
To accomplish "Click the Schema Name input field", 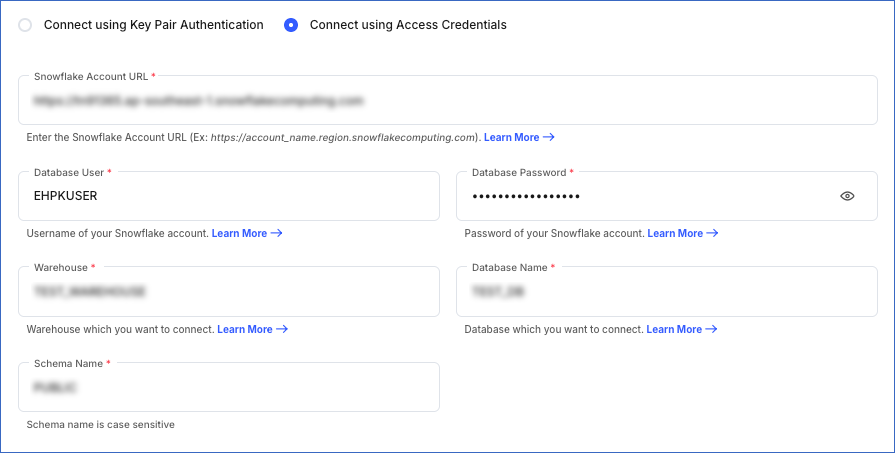I will [229, 387].
